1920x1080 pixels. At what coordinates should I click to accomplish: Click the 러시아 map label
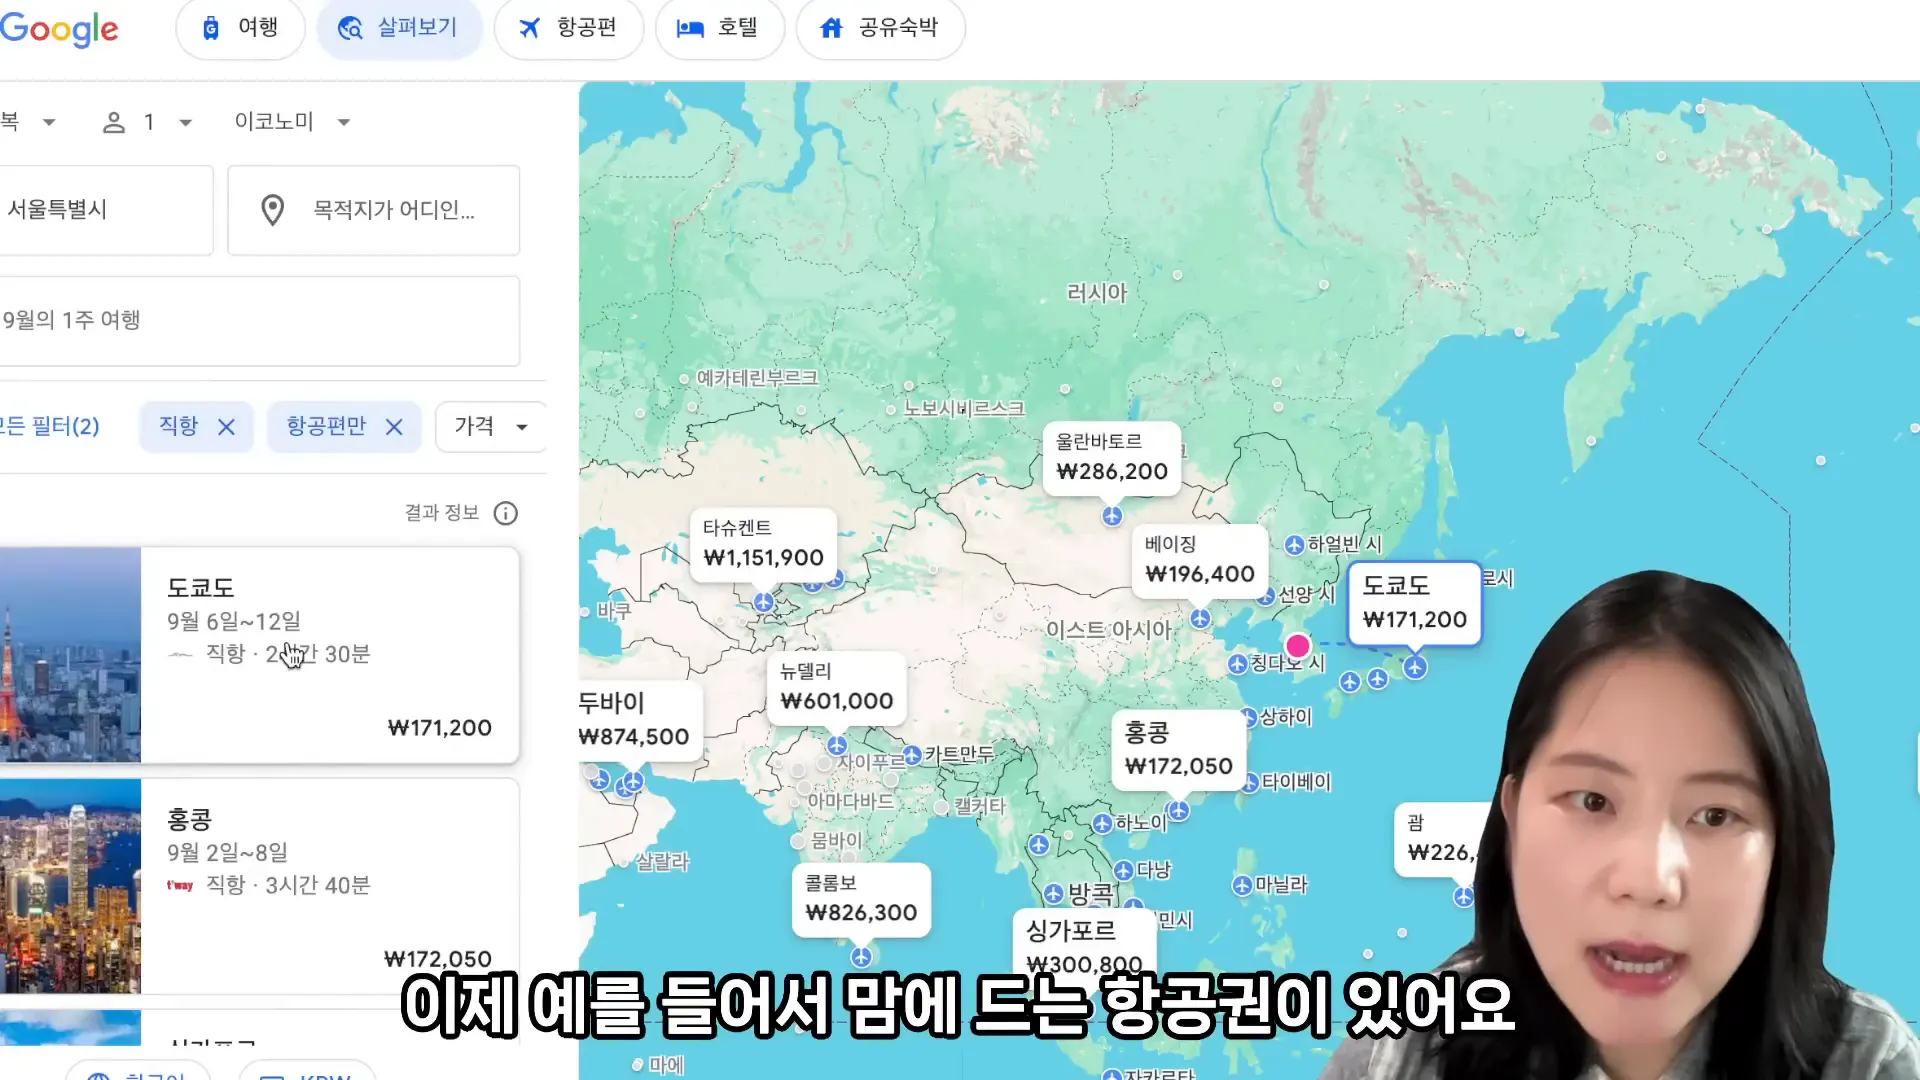tap(1097, 293)
